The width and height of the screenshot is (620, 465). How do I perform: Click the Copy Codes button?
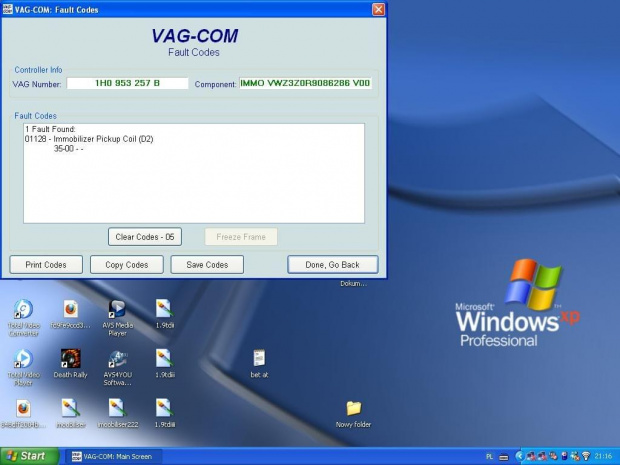tap(127, 265)
